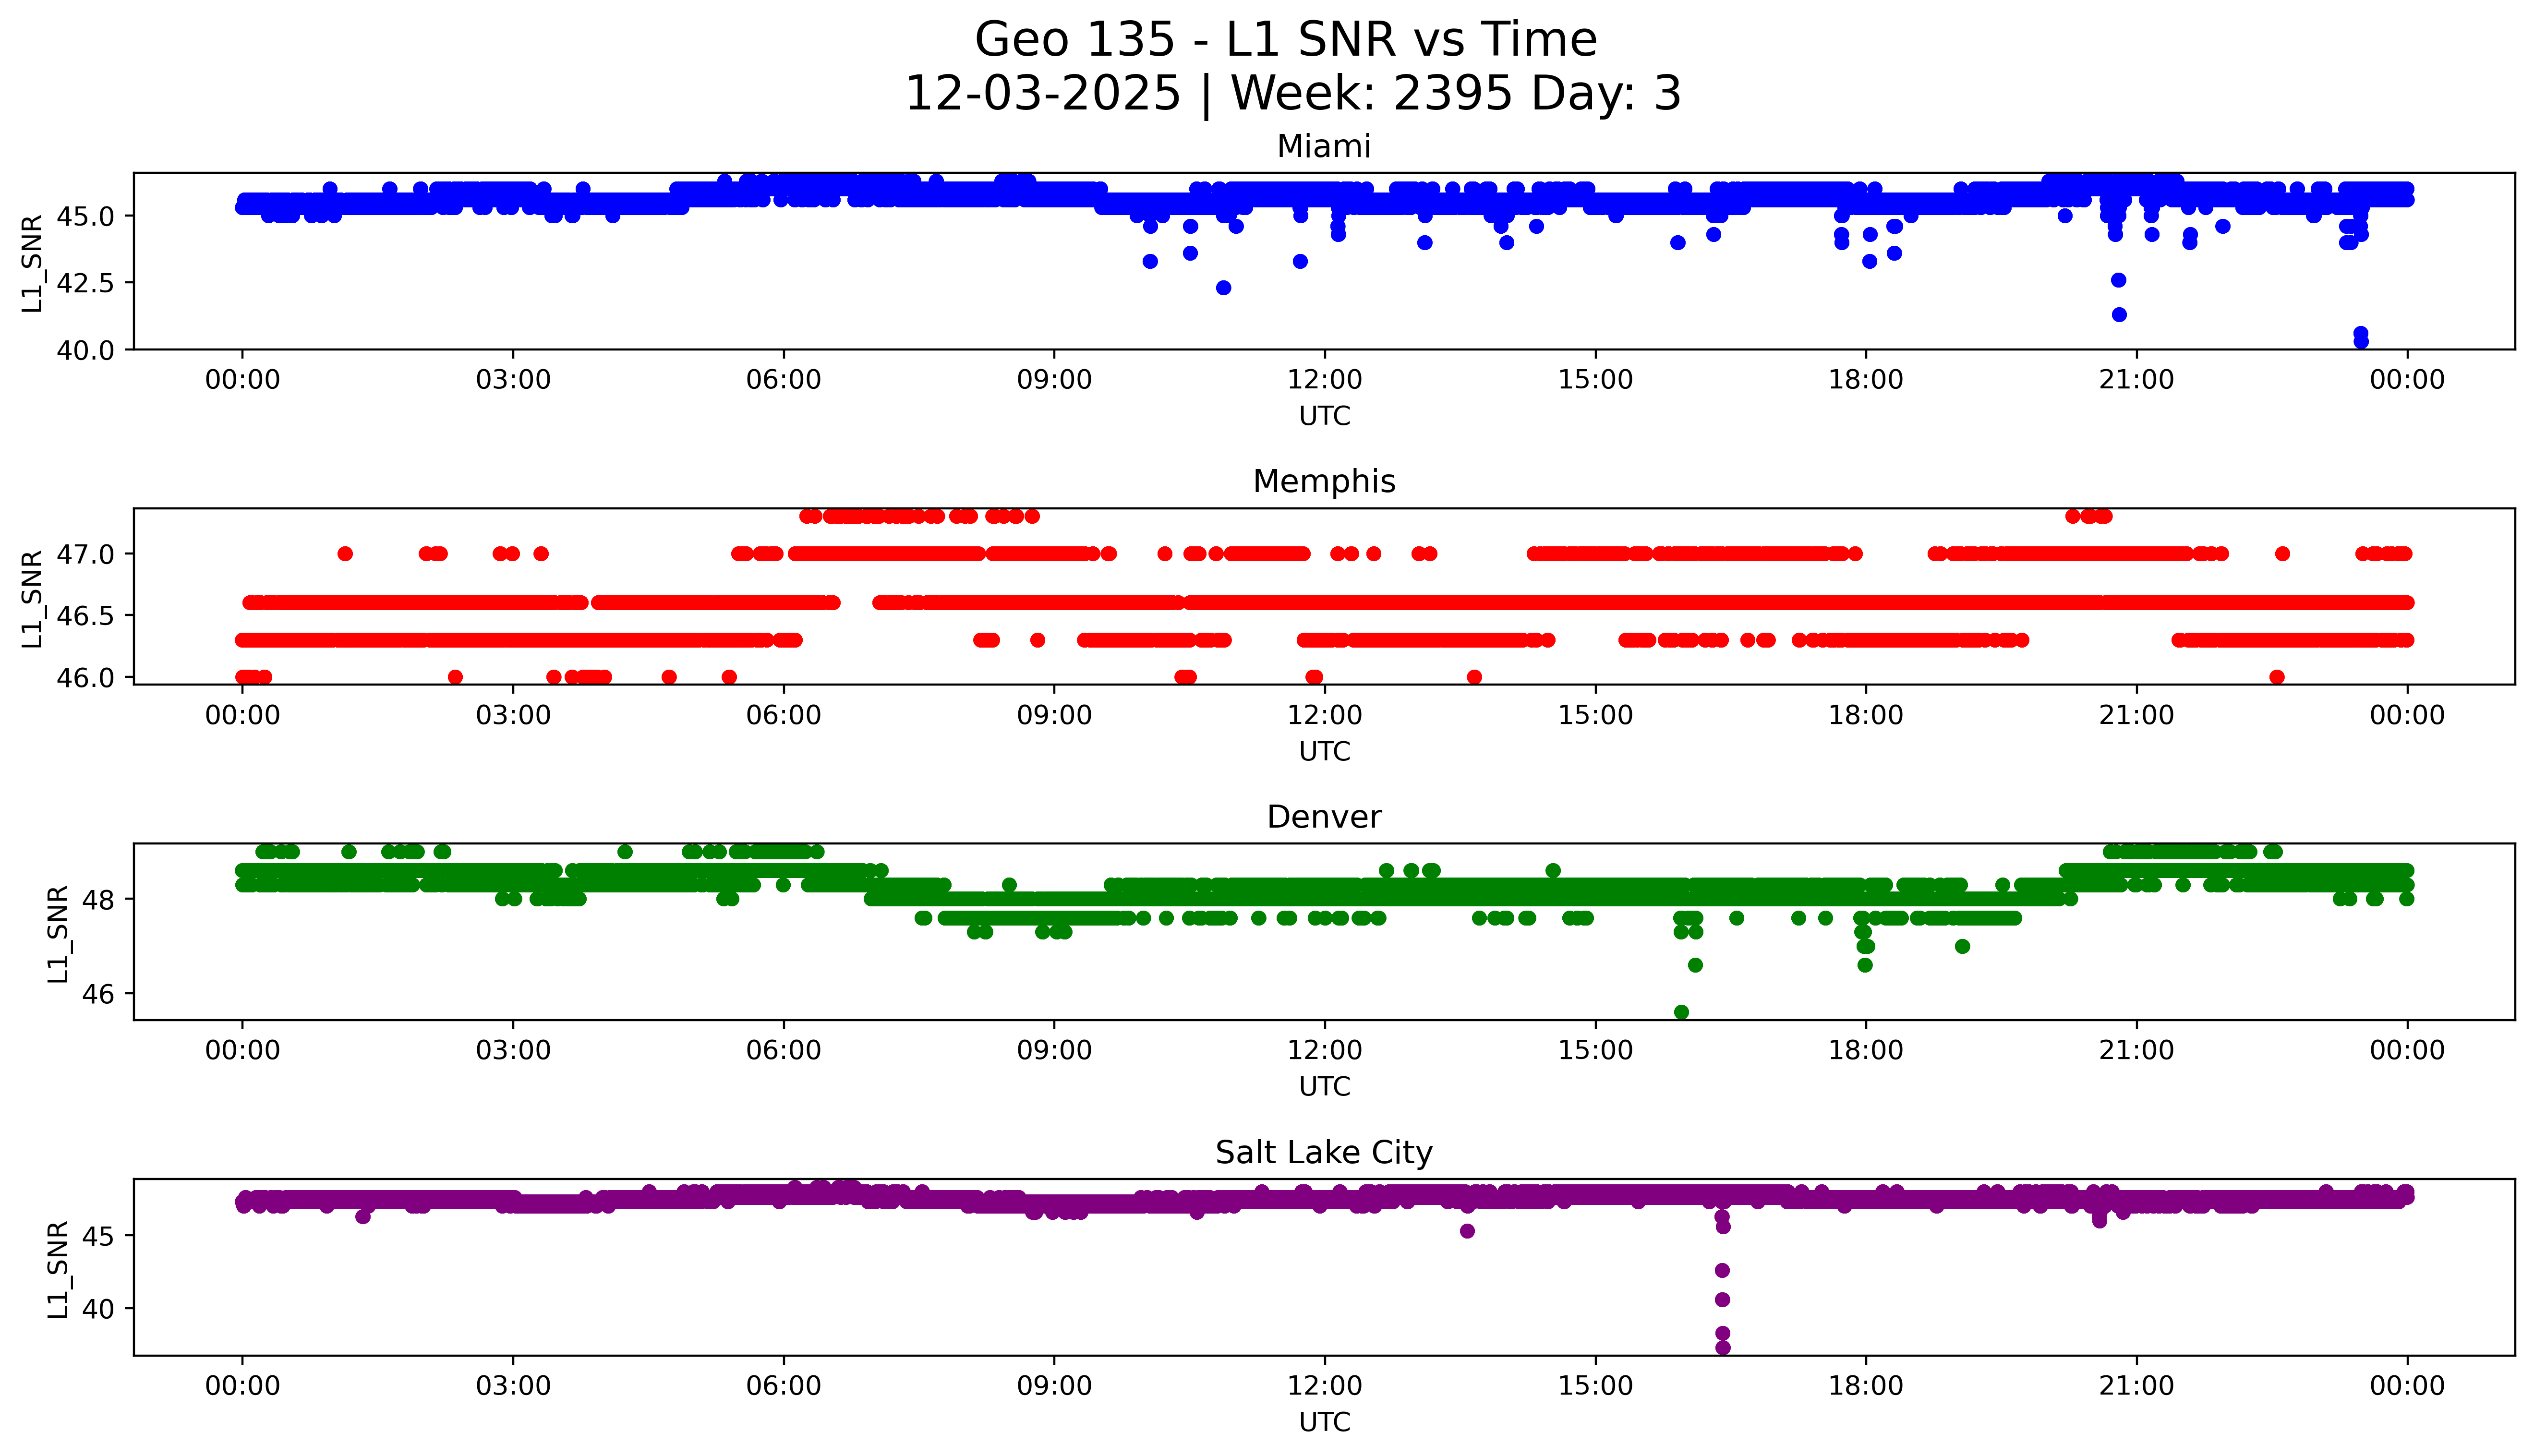Click the lowest green outlier point in the Denver plot
The height and width of the screenshot is (1456, 2534).
[x=1681, y=1012]
